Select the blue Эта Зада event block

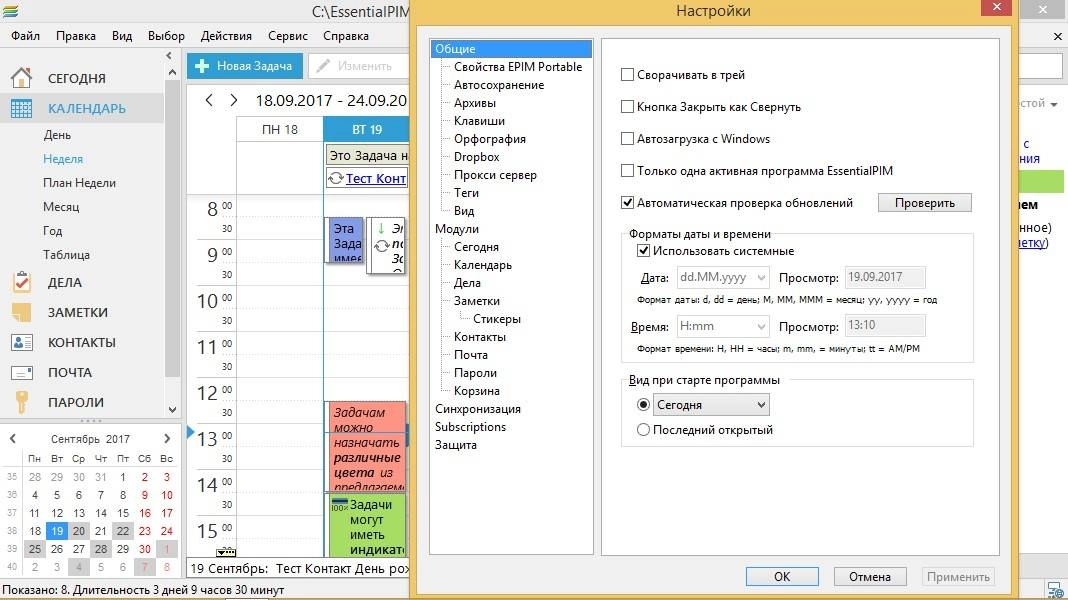345,240
